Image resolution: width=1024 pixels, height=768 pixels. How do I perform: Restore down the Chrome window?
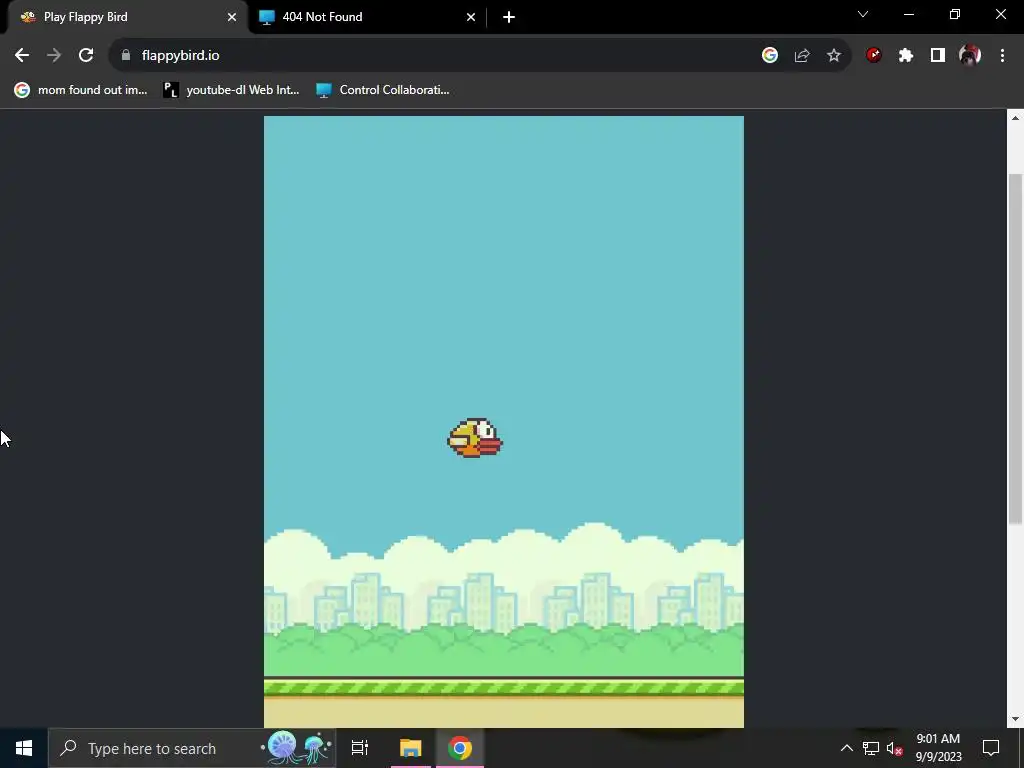[955, 14]
